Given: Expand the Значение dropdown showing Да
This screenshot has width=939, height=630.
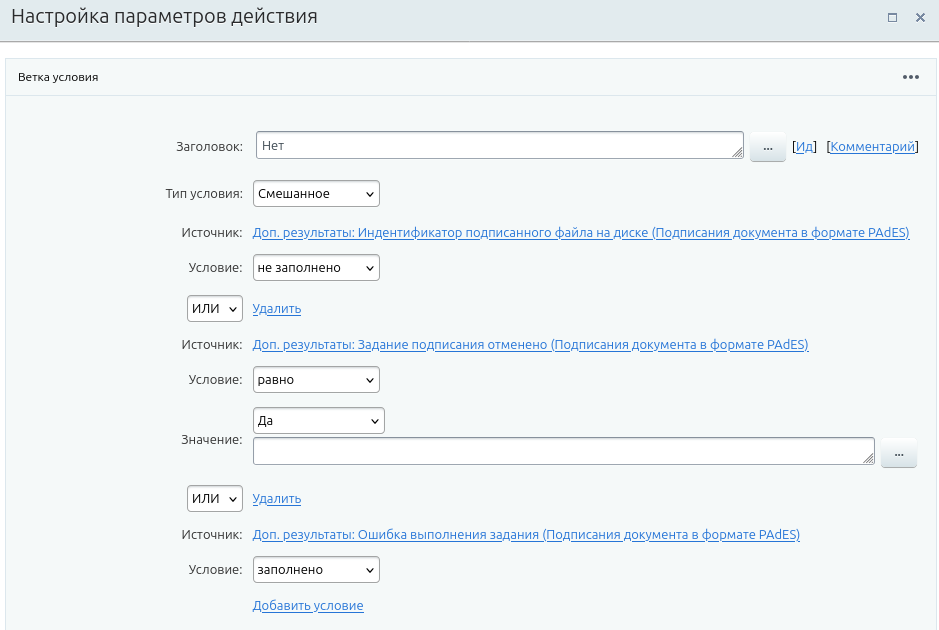Looking at the screenshot, I should 318,421.
